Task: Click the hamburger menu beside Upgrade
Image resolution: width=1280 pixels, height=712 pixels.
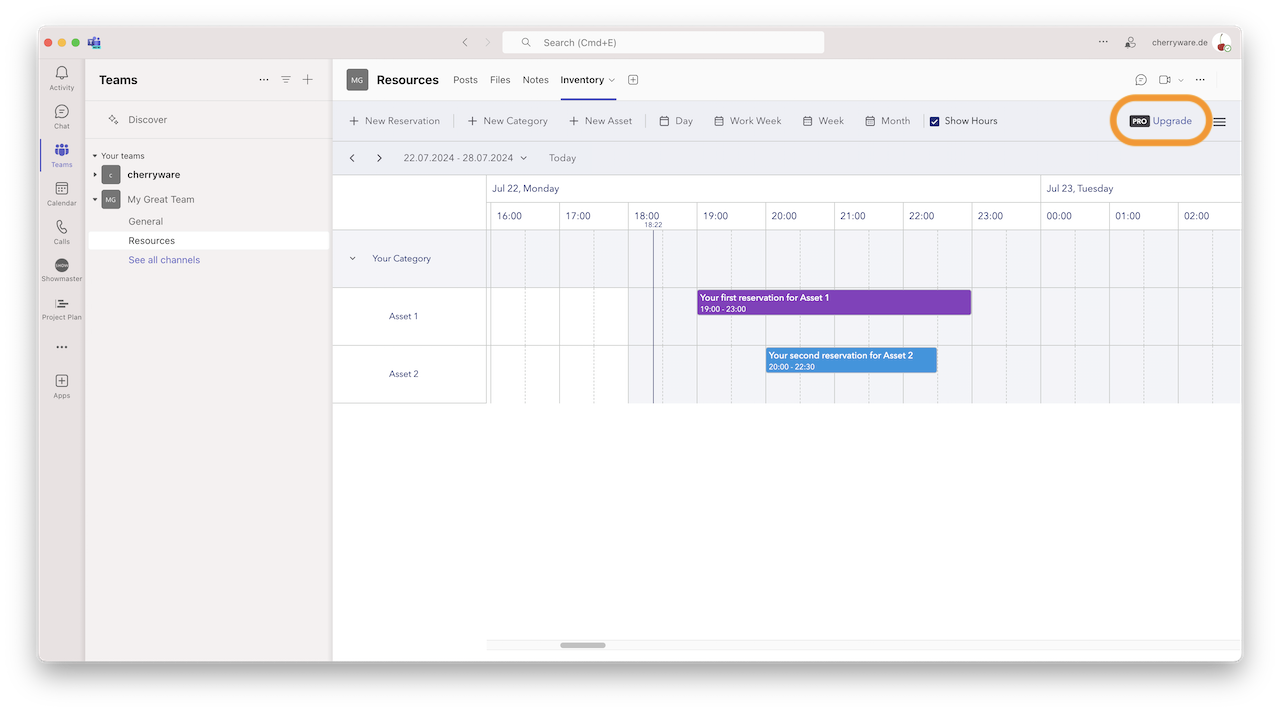Action: click(x=1219, y=122)
